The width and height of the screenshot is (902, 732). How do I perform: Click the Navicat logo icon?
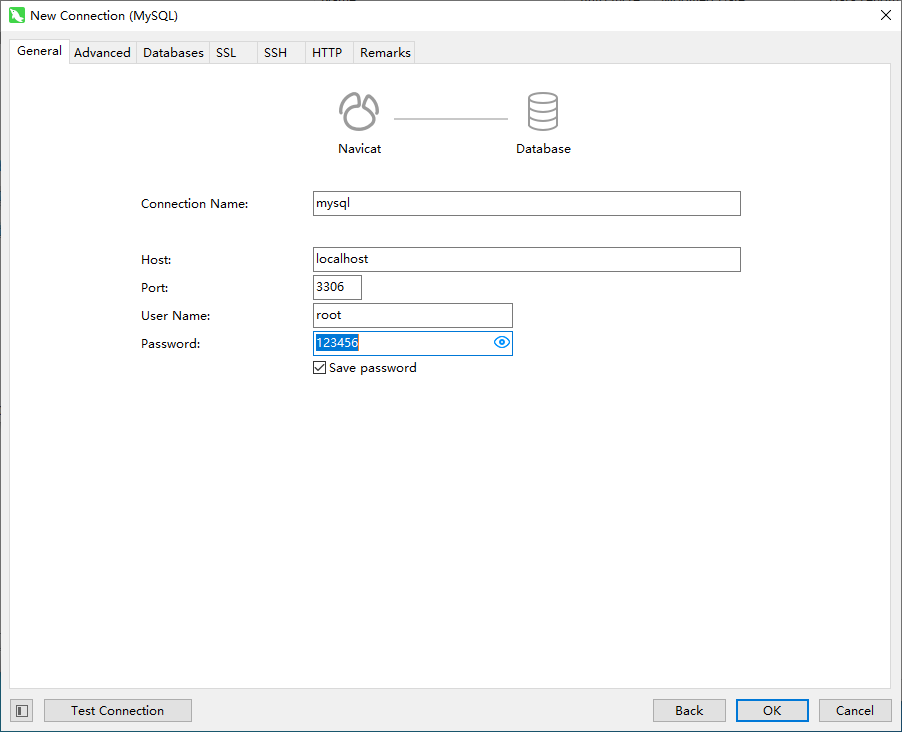(359, 111)
